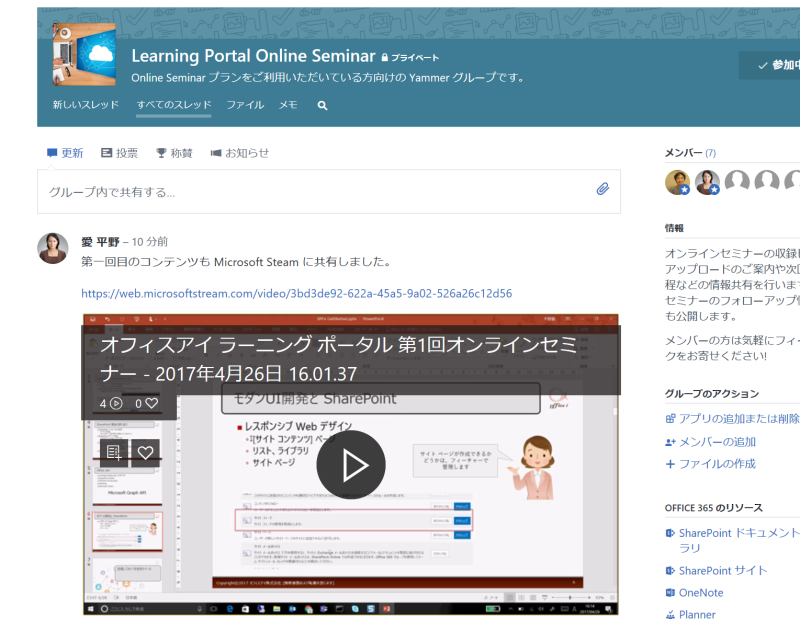Screen dimensions: 800x619
Task: Open the group search magnifier icon
Action: [322, 106]
